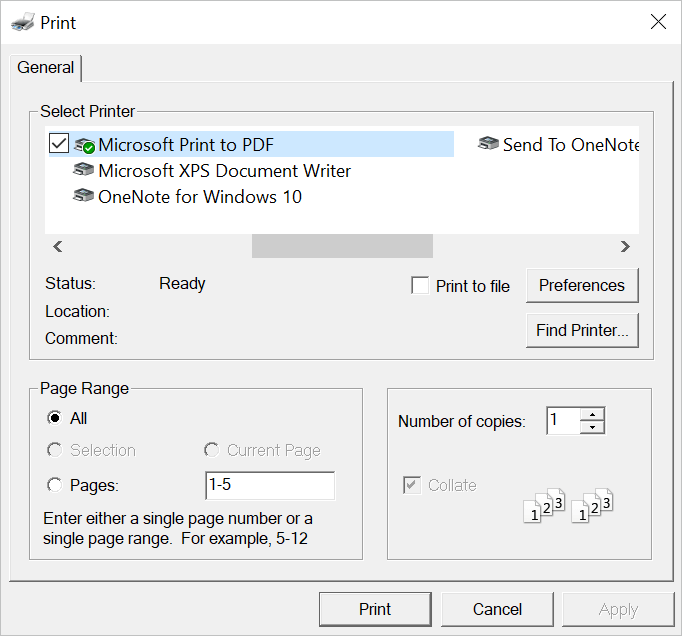Select the Selection radio button
Screen dimensions: 682x636
point(54,450)
